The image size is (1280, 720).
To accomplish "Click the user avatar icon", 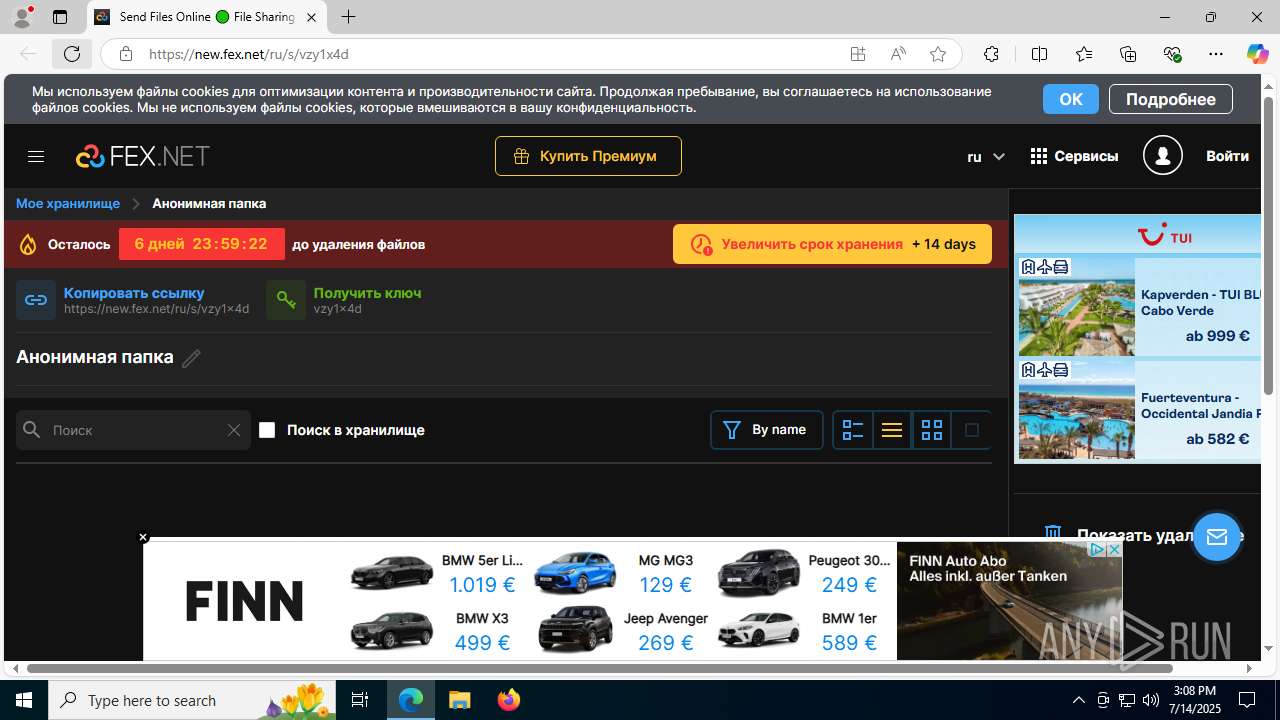I will pos(1162,155).
